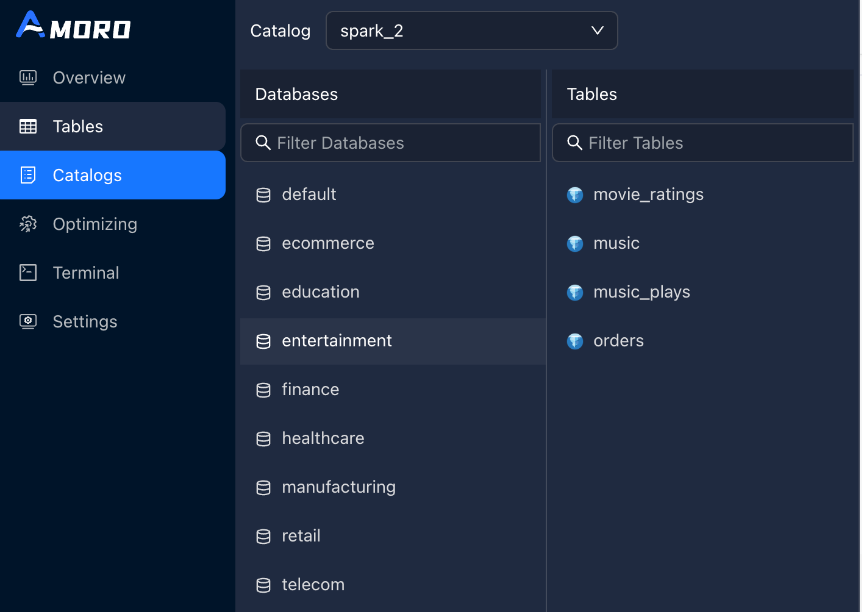Select the ecommerce database
The height and width of the screenshot is (612, 862).
point(328,243)
